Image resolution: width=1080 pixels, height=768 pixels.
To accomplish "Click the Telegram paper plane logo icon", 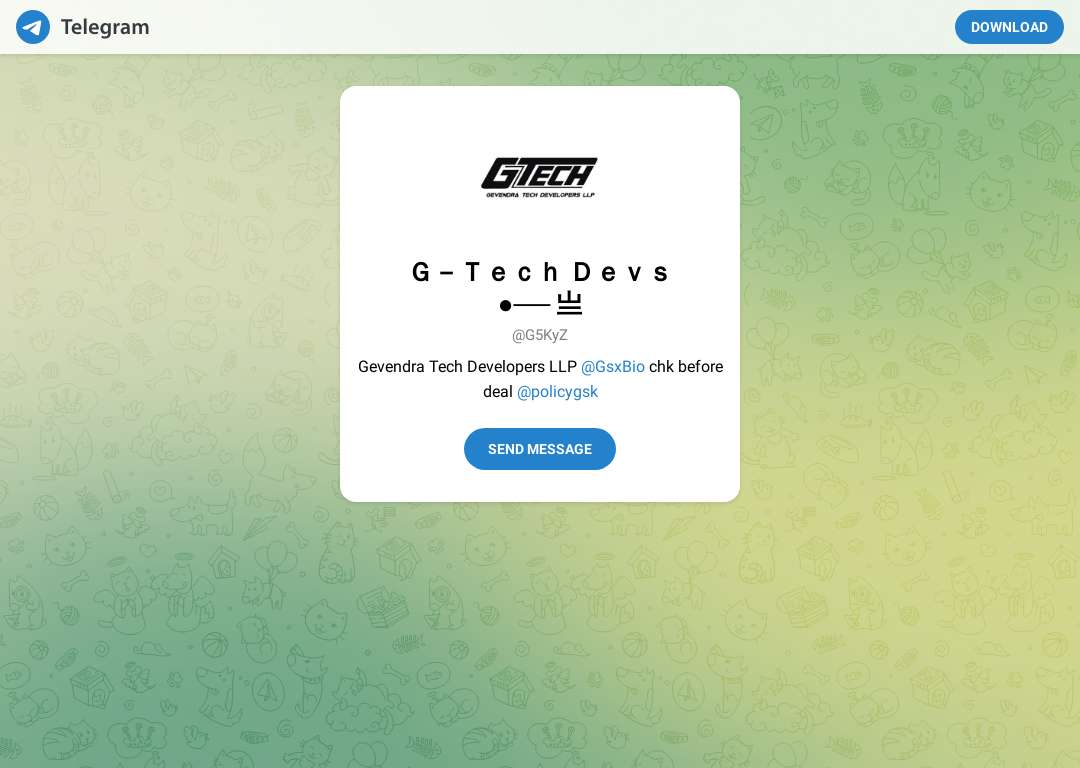I will click(x=33, y=27).
